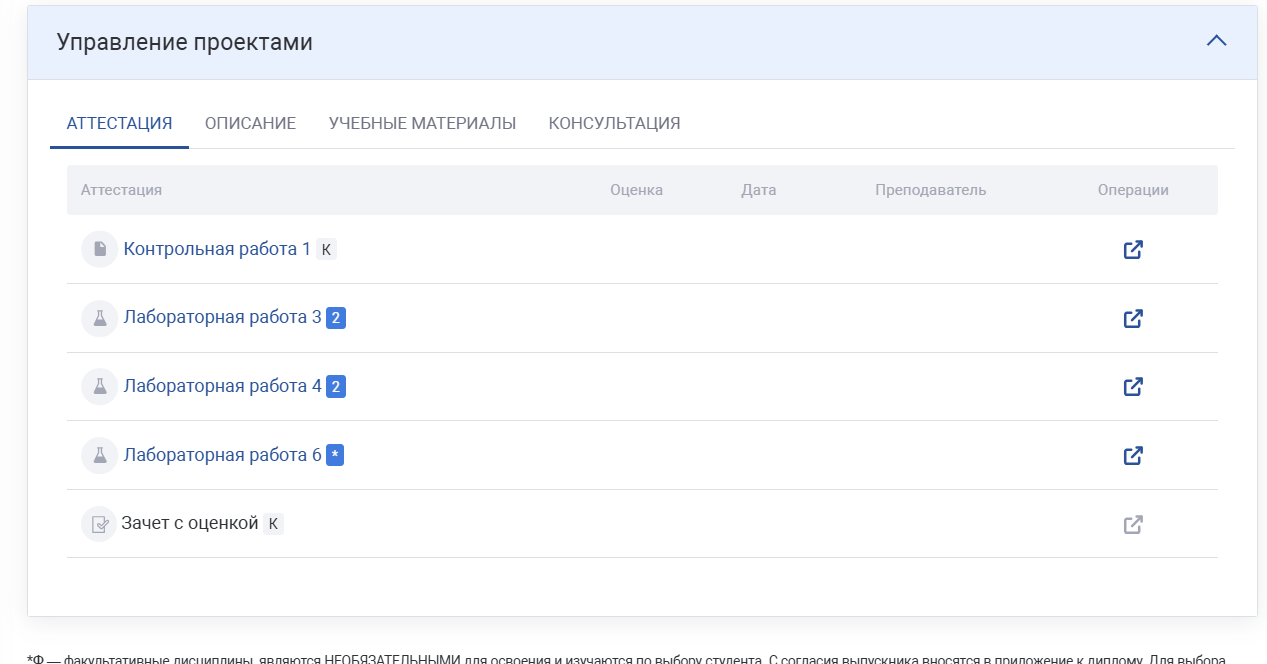The height and width of the screenshot is (664, 1267).
Task: Select the Аттестация tab
Action: (119, 124)
